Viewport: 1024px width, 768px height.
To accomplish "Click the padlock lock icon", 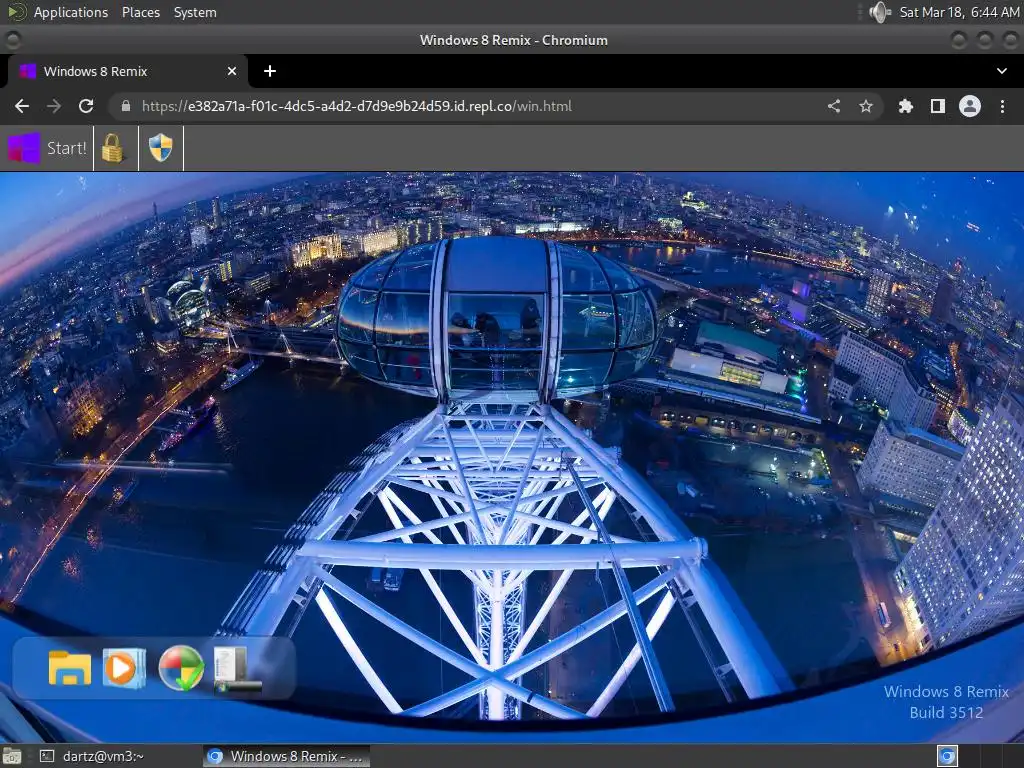I will [x=113, y=148].
